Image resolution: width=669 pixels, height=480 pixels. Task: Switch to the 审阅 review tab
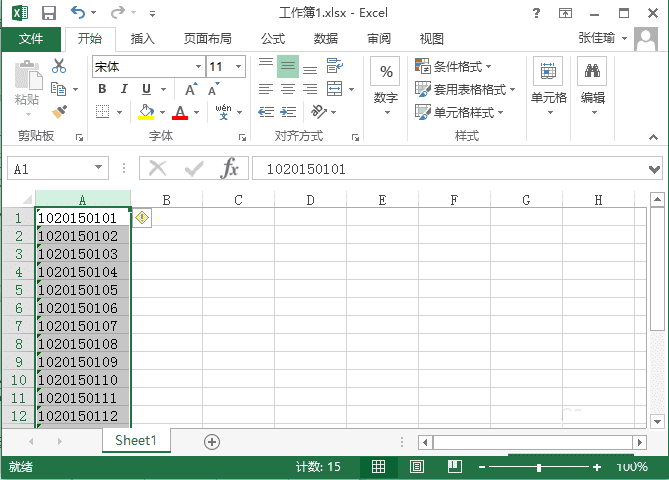point(379,39)
